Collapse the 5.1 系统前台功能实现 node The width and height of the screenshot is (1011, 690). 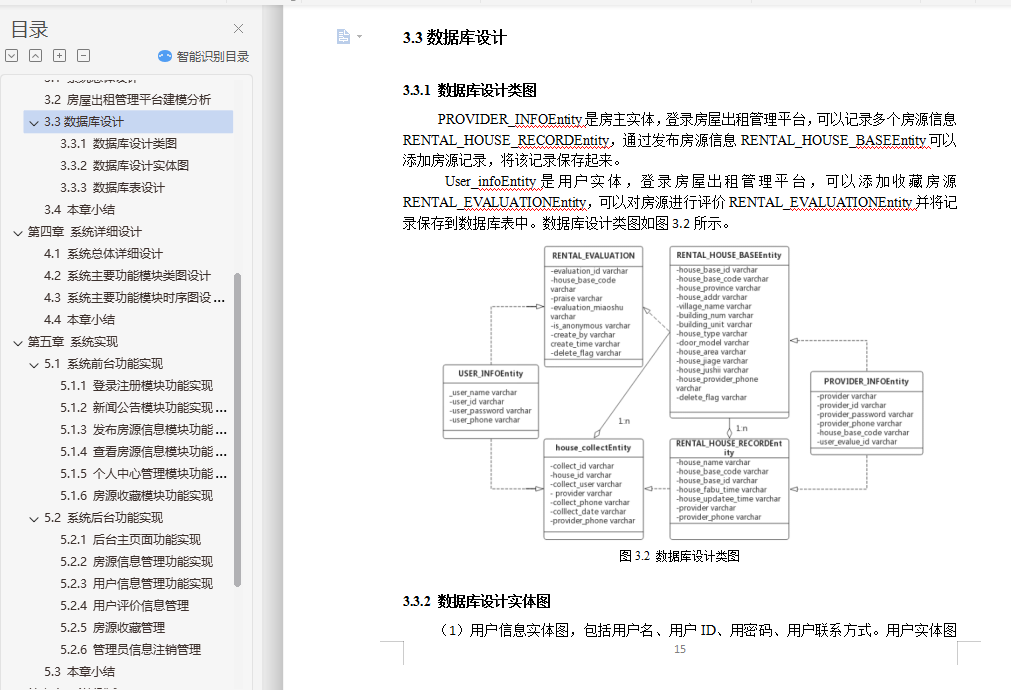34,364
